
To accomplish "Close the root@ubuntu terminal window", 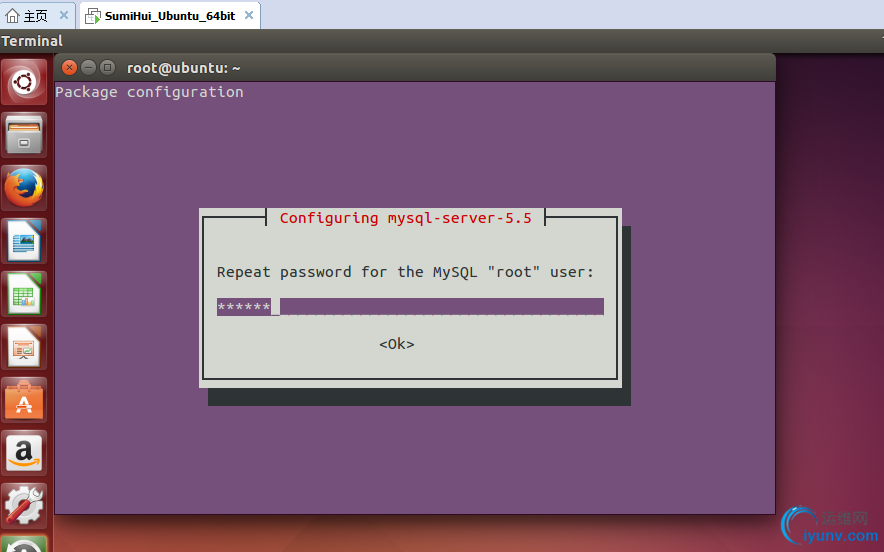I will tap(69, 68).
